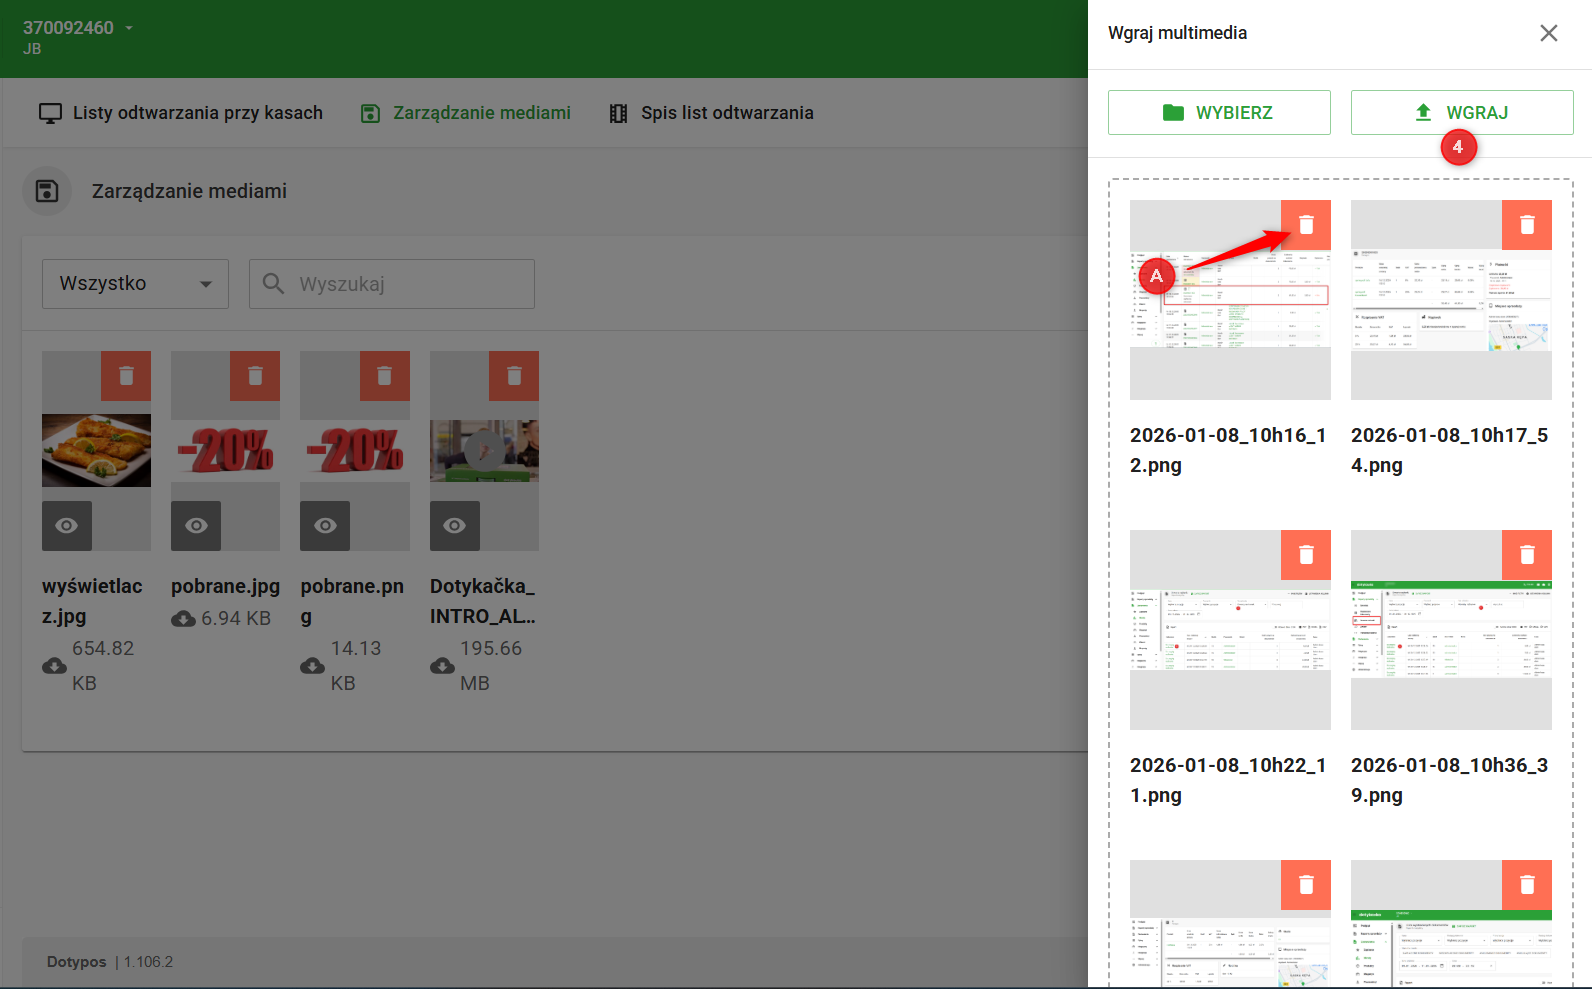Open the Wszystko filter dropdown
1592x989 pixels.
(x=135, y=284)
